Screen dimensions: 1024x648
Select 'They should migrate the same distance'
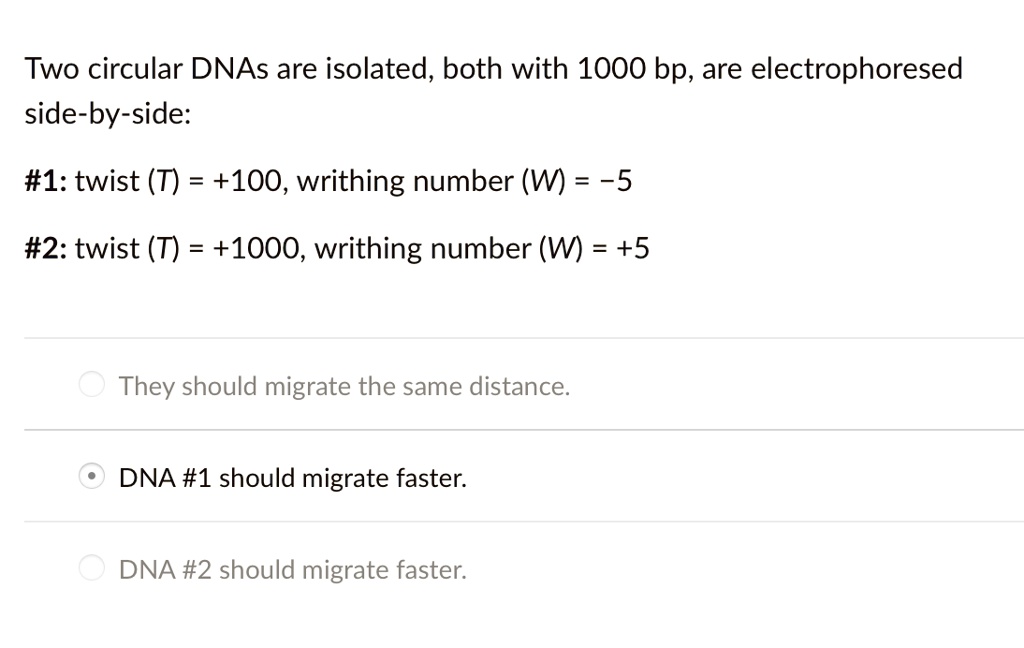point(91,384)
